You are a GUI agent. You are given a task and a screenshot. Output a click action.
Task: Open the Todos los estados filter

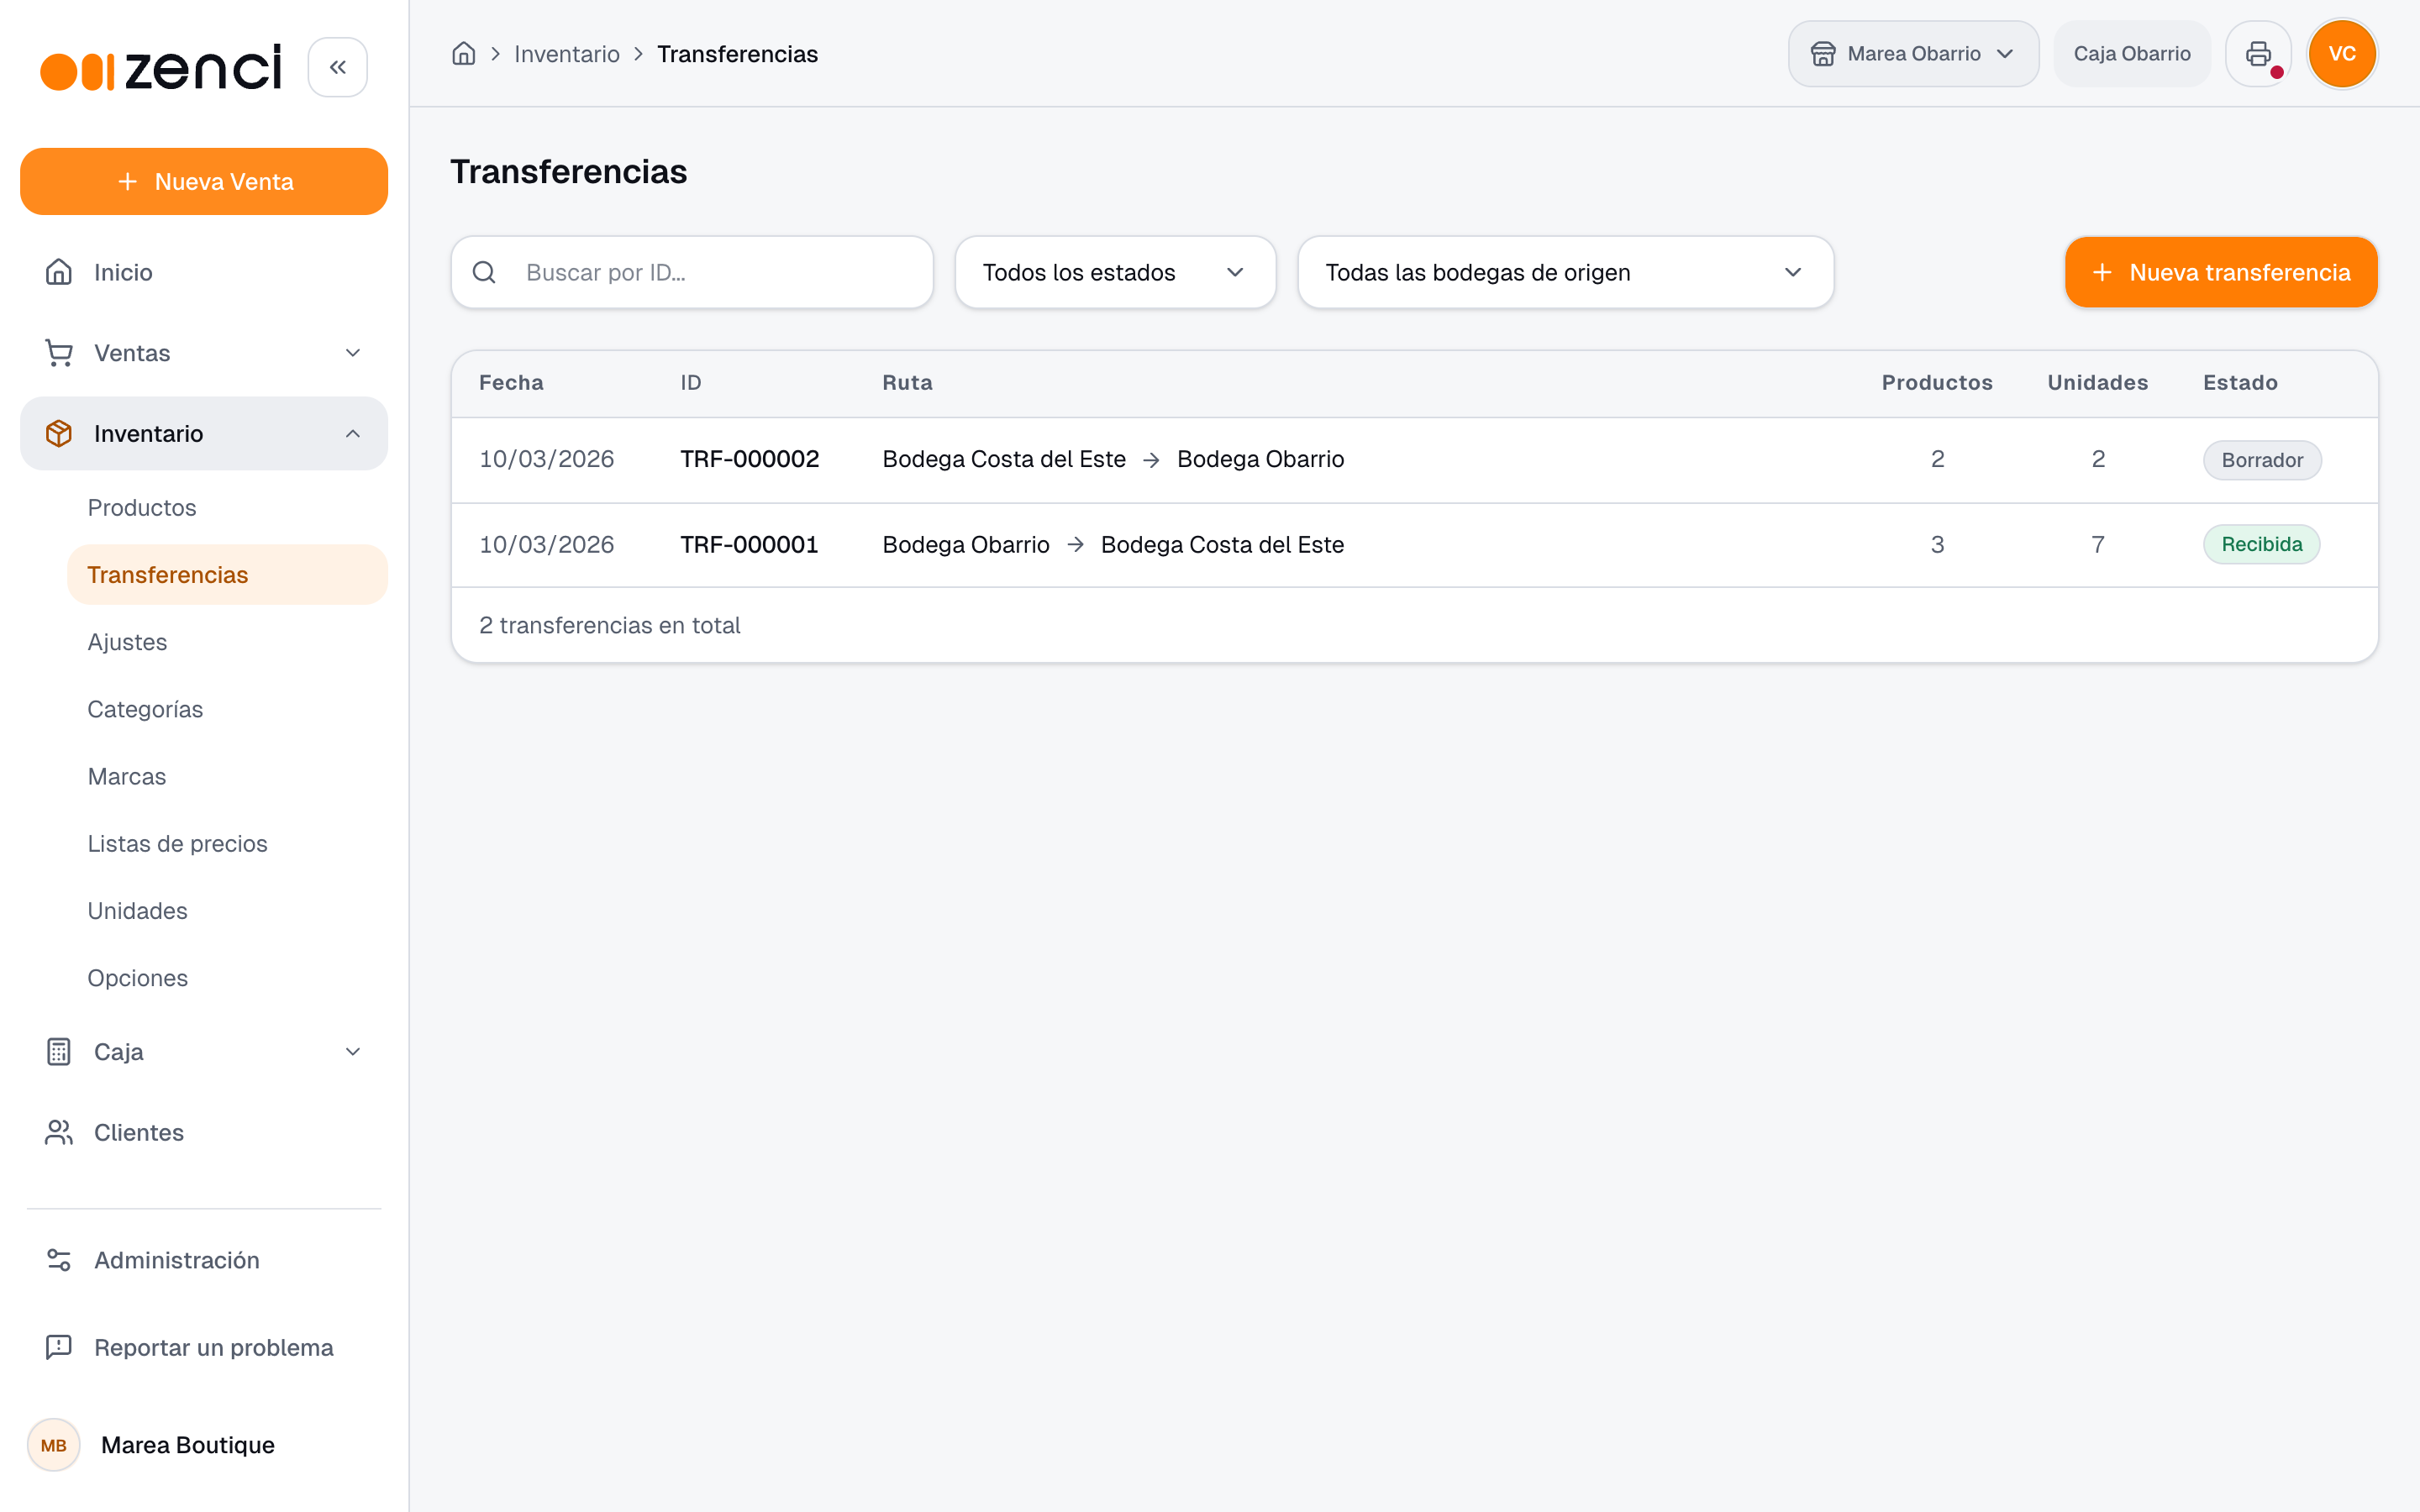click(1115, 272)
